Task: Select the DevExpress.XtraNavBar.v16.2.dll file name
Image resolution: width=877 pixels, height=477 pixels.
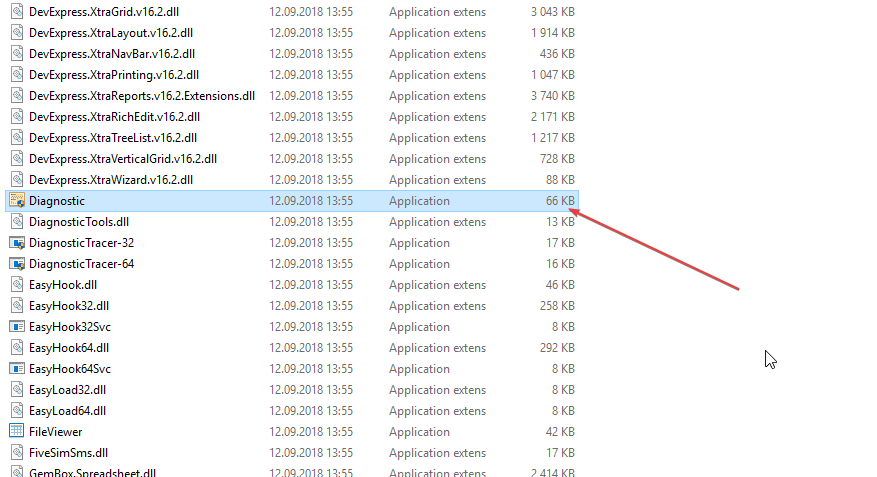Action: (x=112, y=54)
